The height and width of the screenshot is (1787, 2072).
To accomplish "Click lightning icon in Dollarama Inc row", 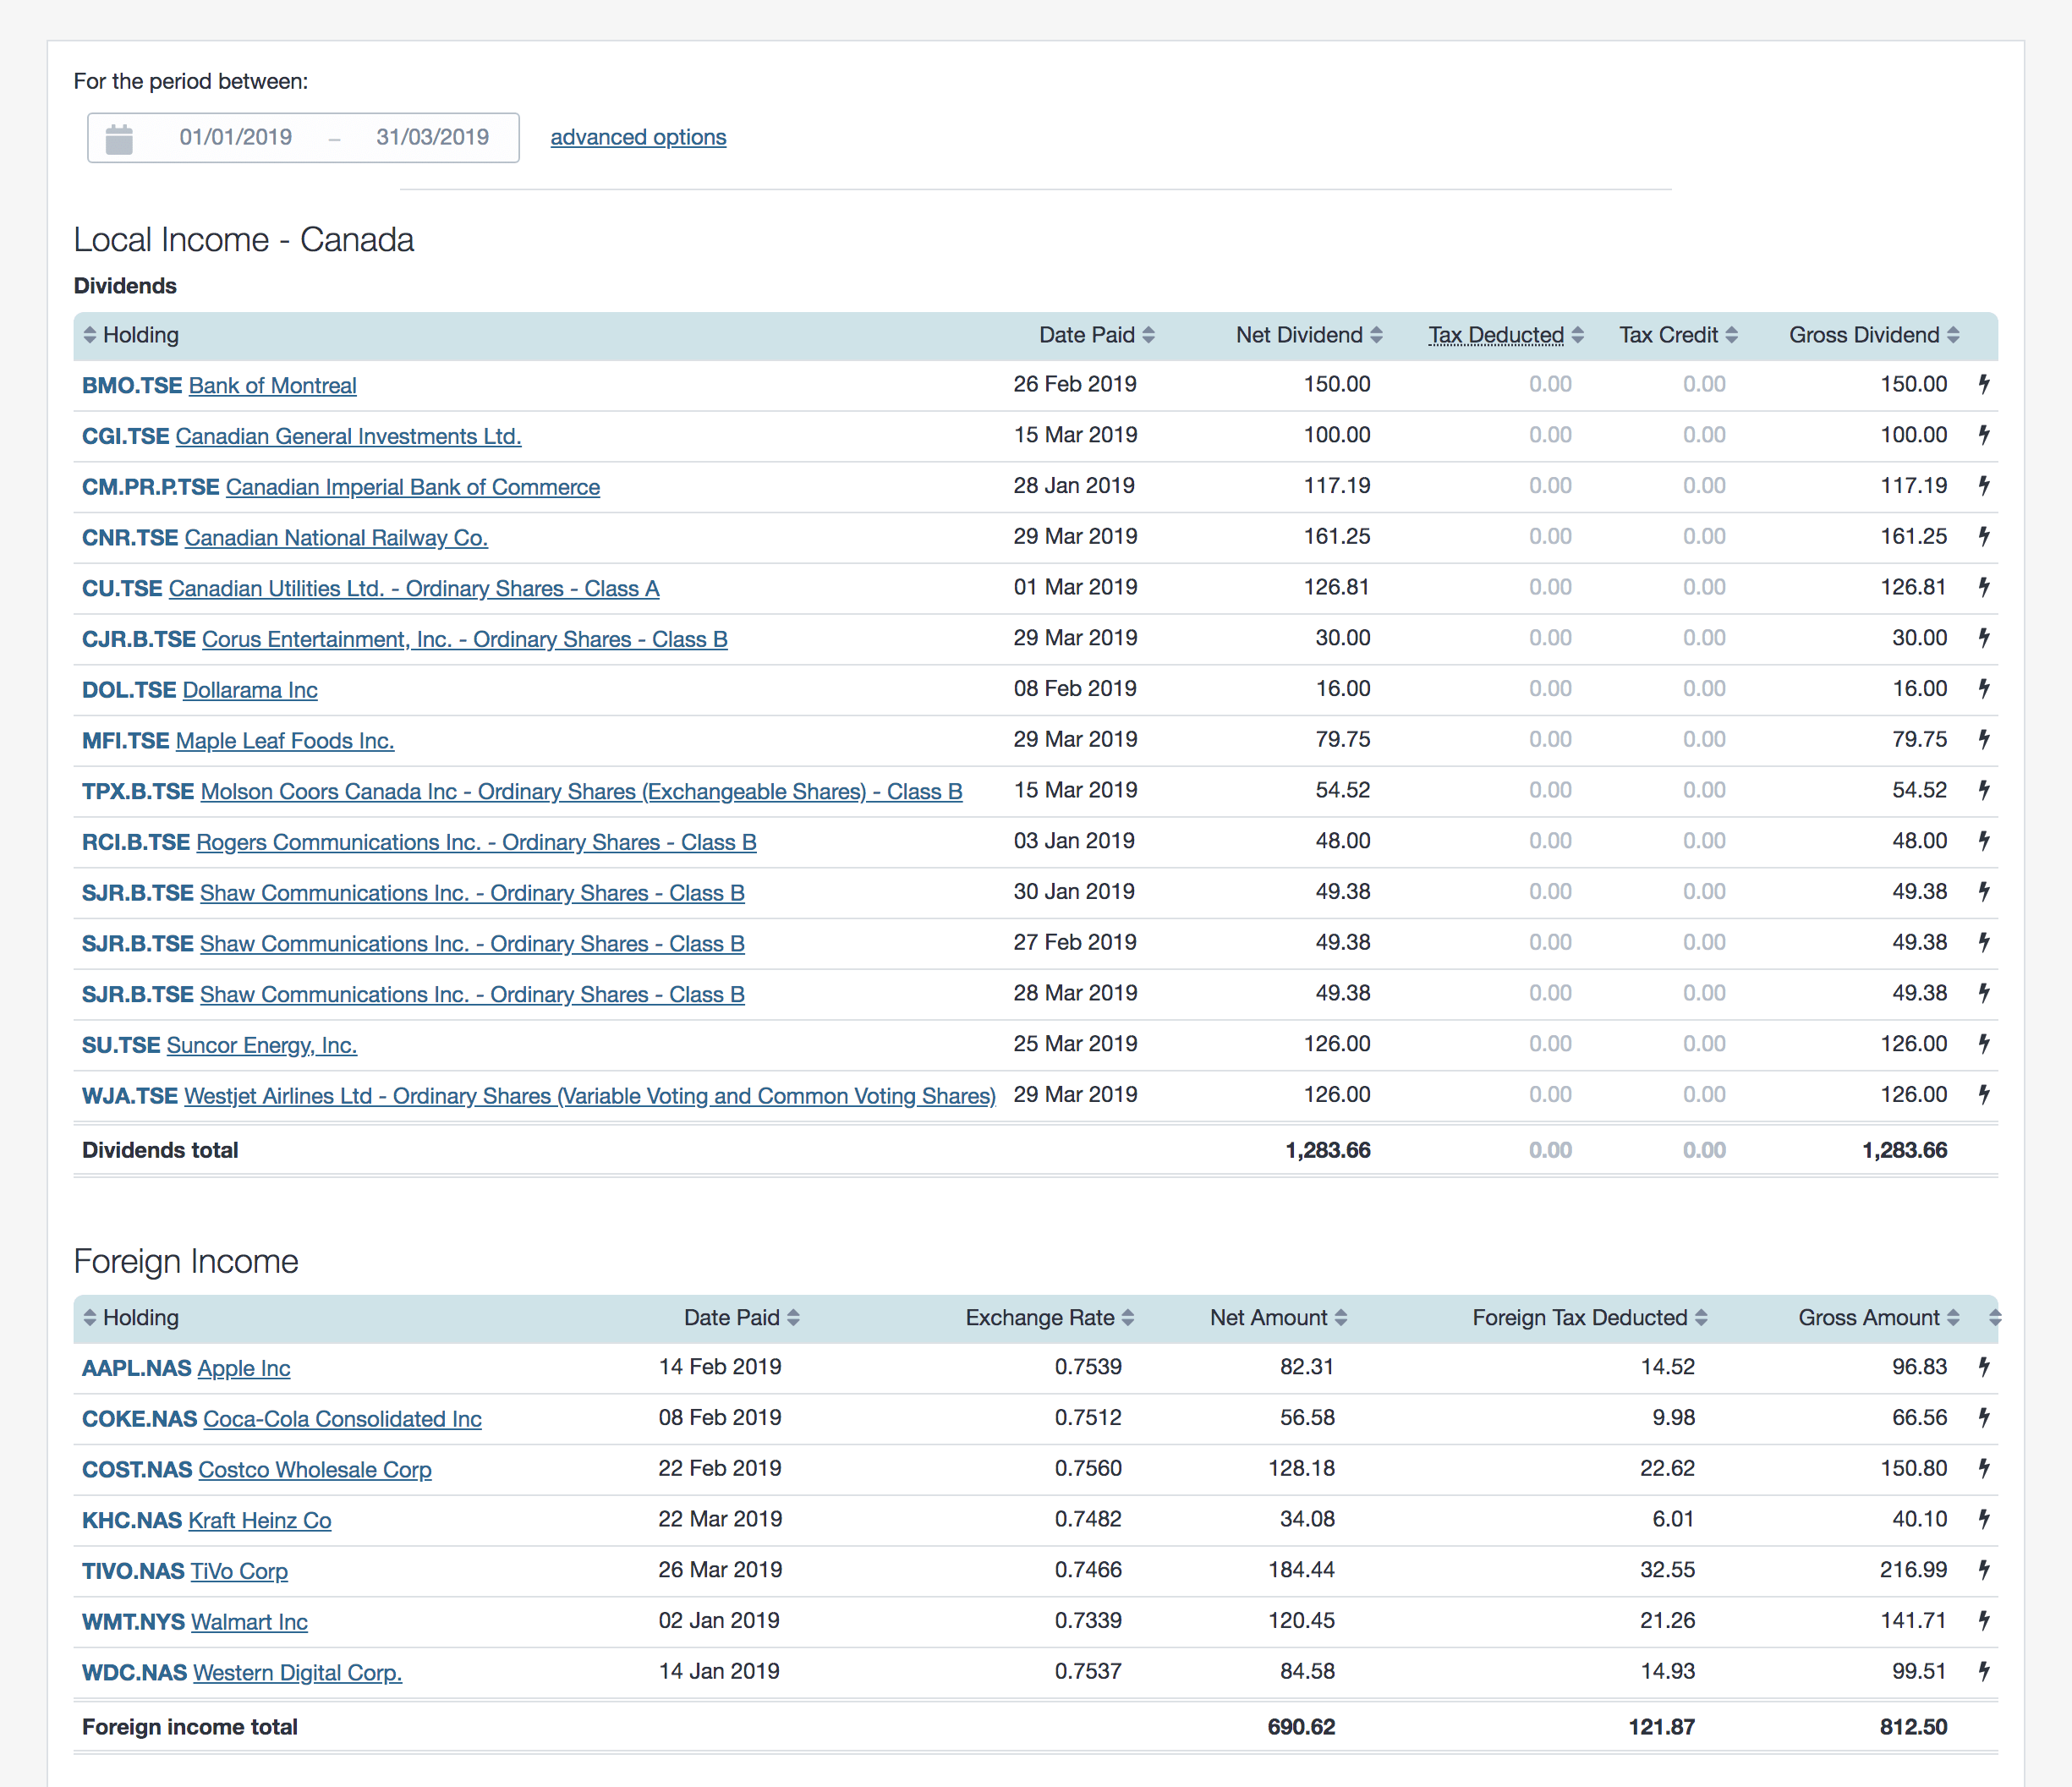I will click(1984, 689).
